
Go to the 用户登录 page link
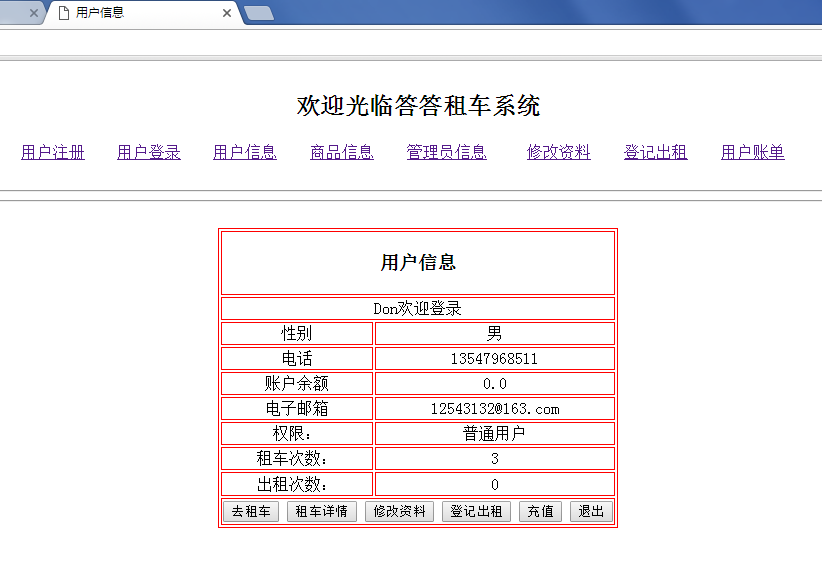149,153
